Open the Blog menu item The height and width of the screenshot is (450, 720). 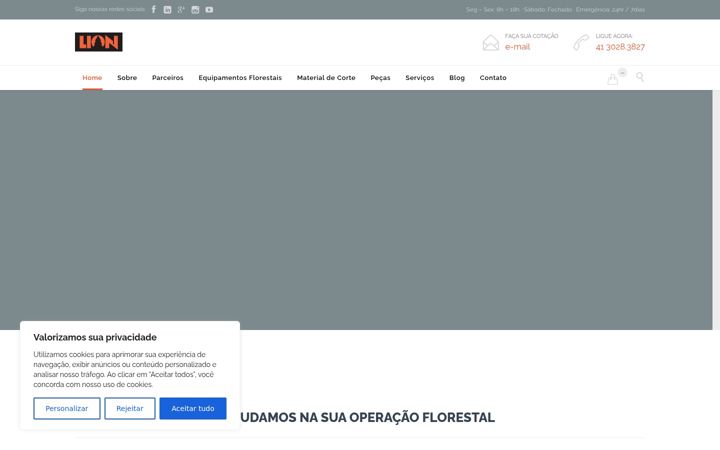(457, 78)
